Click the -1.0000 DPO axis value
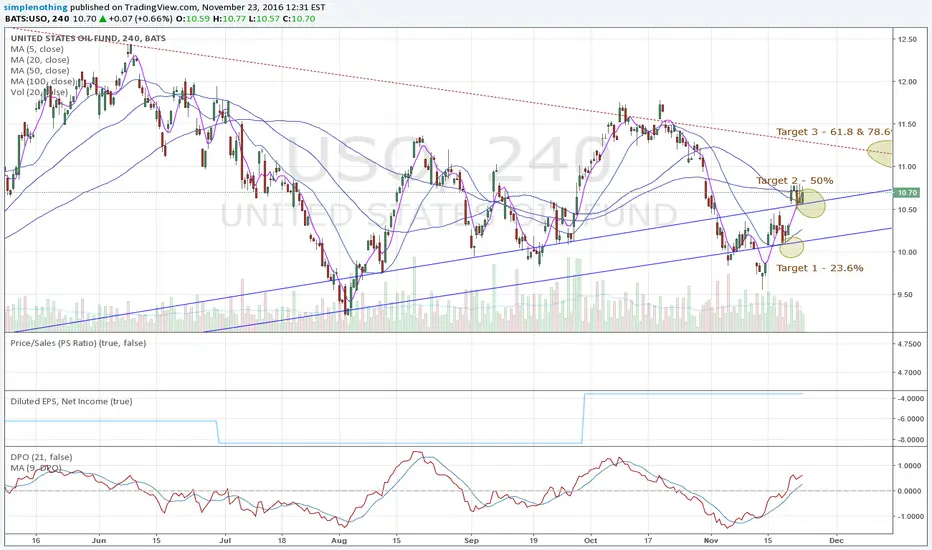 click(x=909, y=516)
